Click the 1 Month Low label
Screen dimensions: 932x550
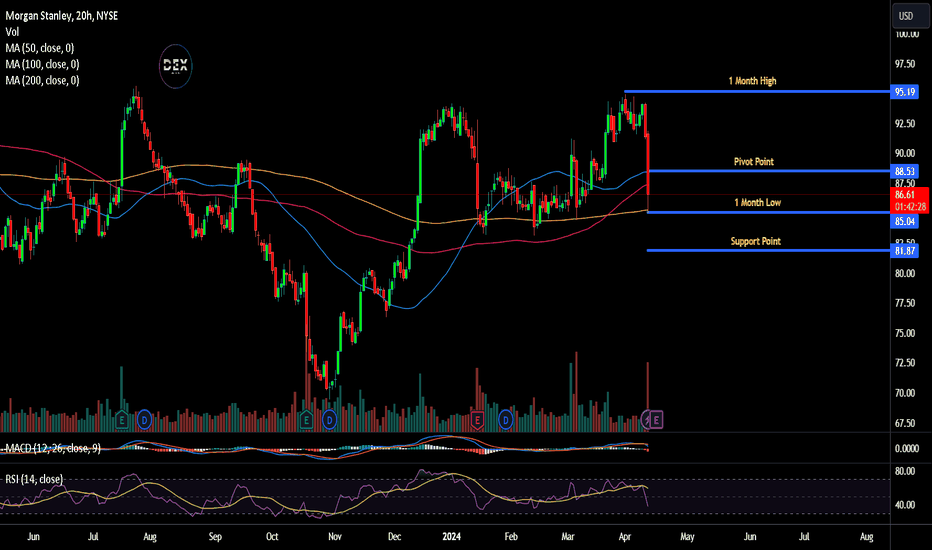pyautogui.click(x=757, y=203)
